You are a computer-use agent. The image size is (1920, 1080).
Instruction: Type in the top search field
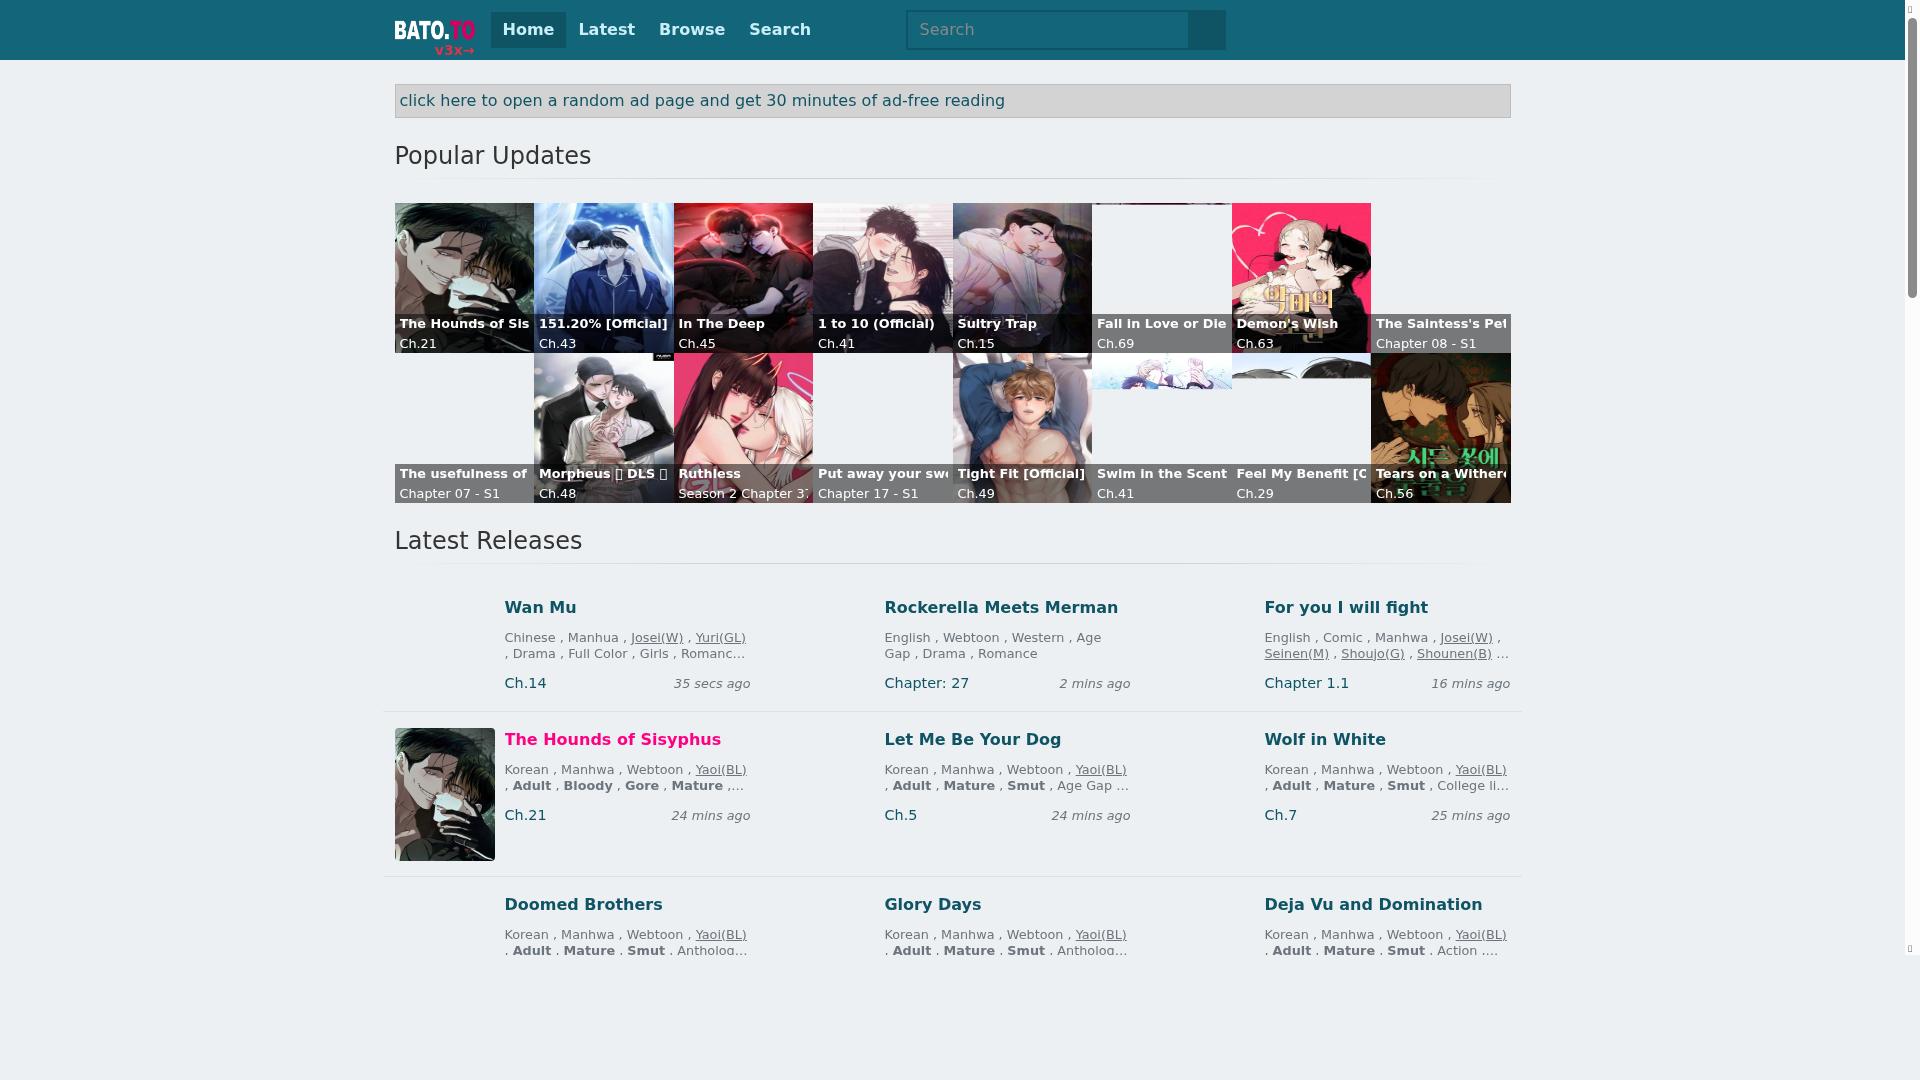coord(1047,30)
